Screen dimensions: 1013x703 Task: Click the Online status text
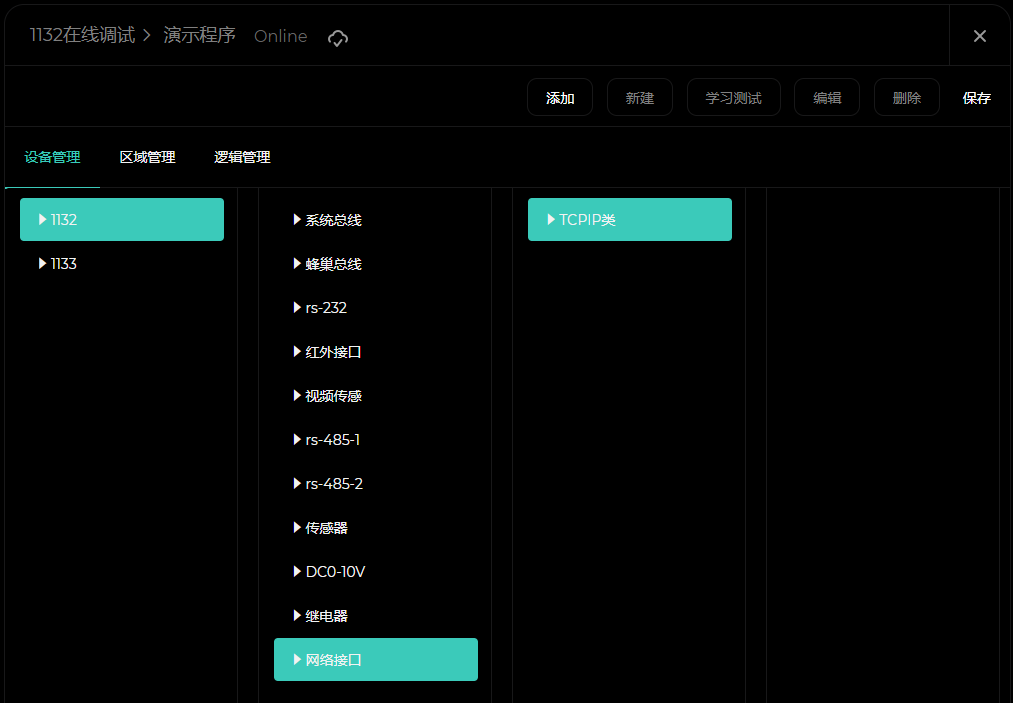(x=280, y=36)
